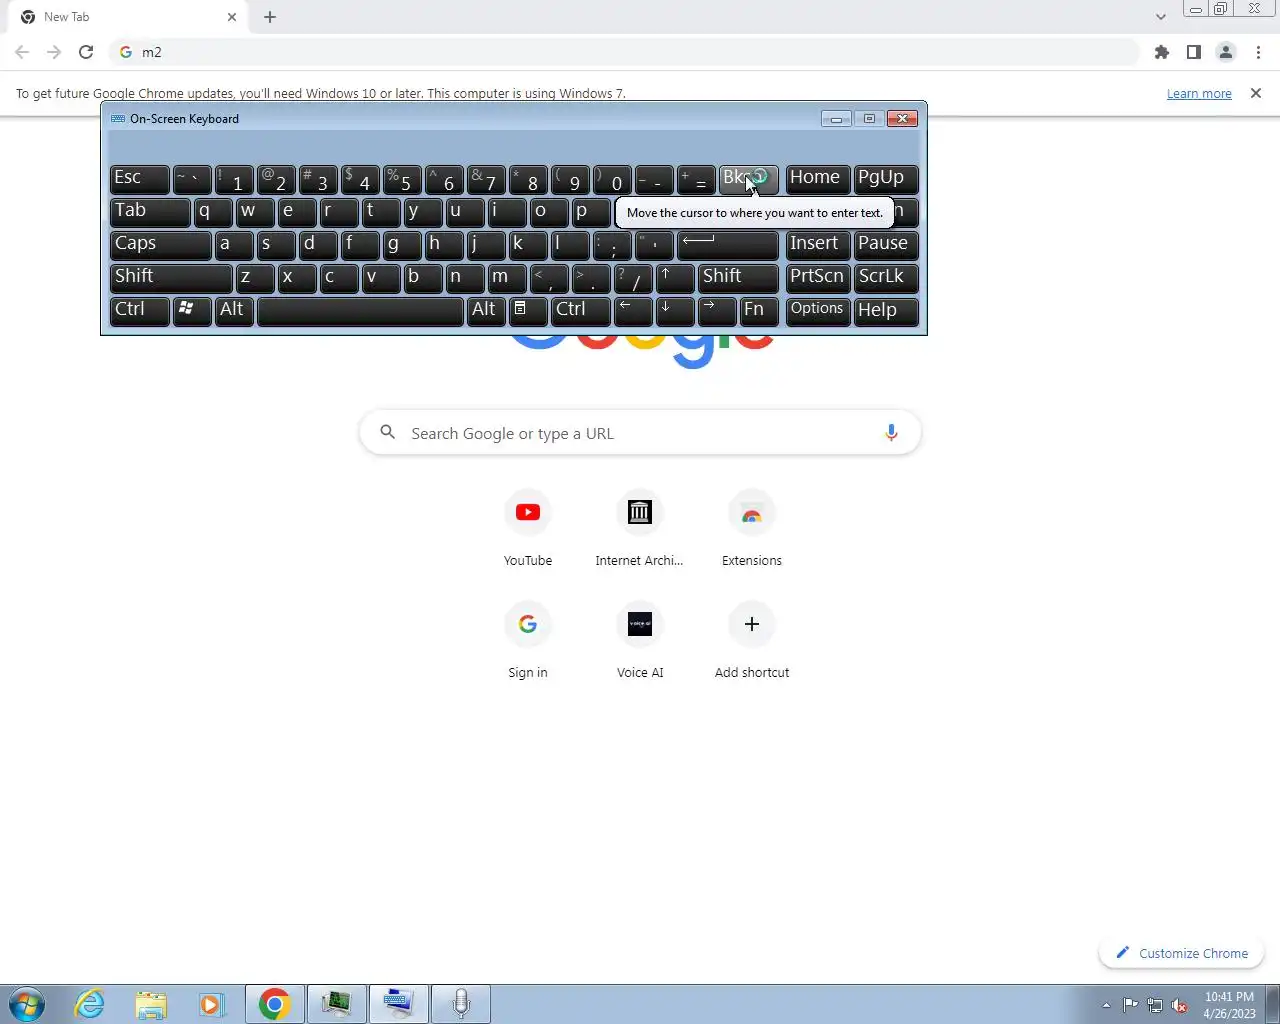
Task: Click the microphone app on the taskbar
Action: (460, 1004)
